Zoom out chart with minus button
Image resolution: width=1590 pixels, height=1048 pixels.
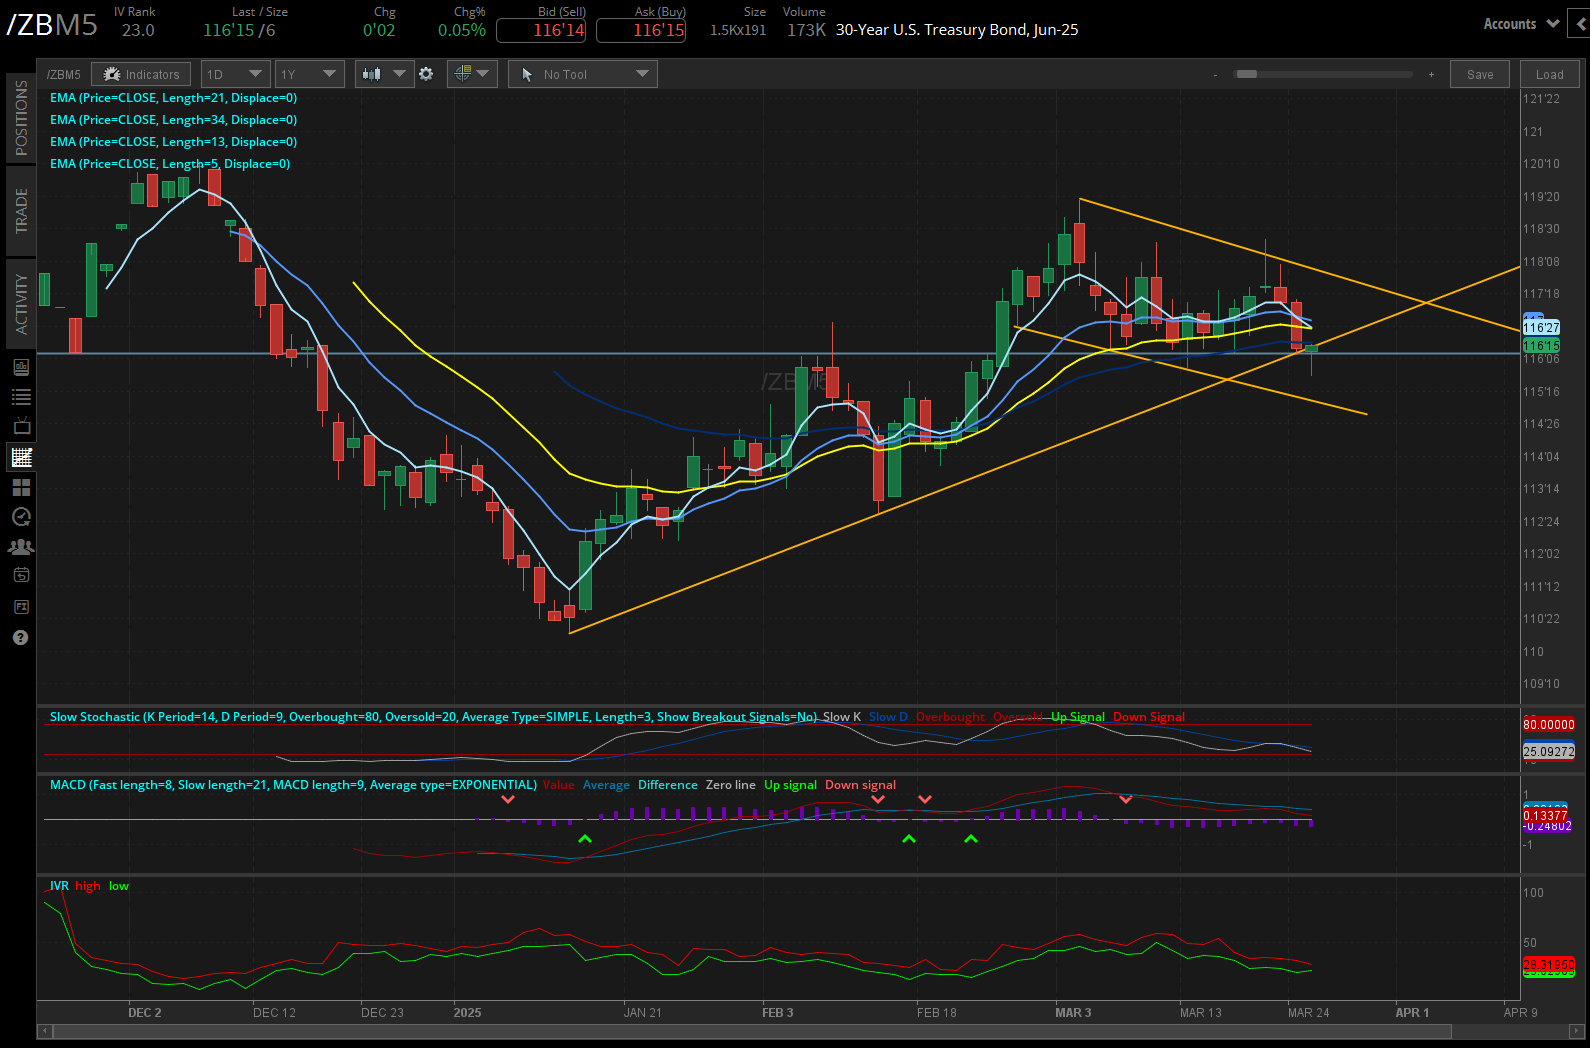click(1215, 74)
